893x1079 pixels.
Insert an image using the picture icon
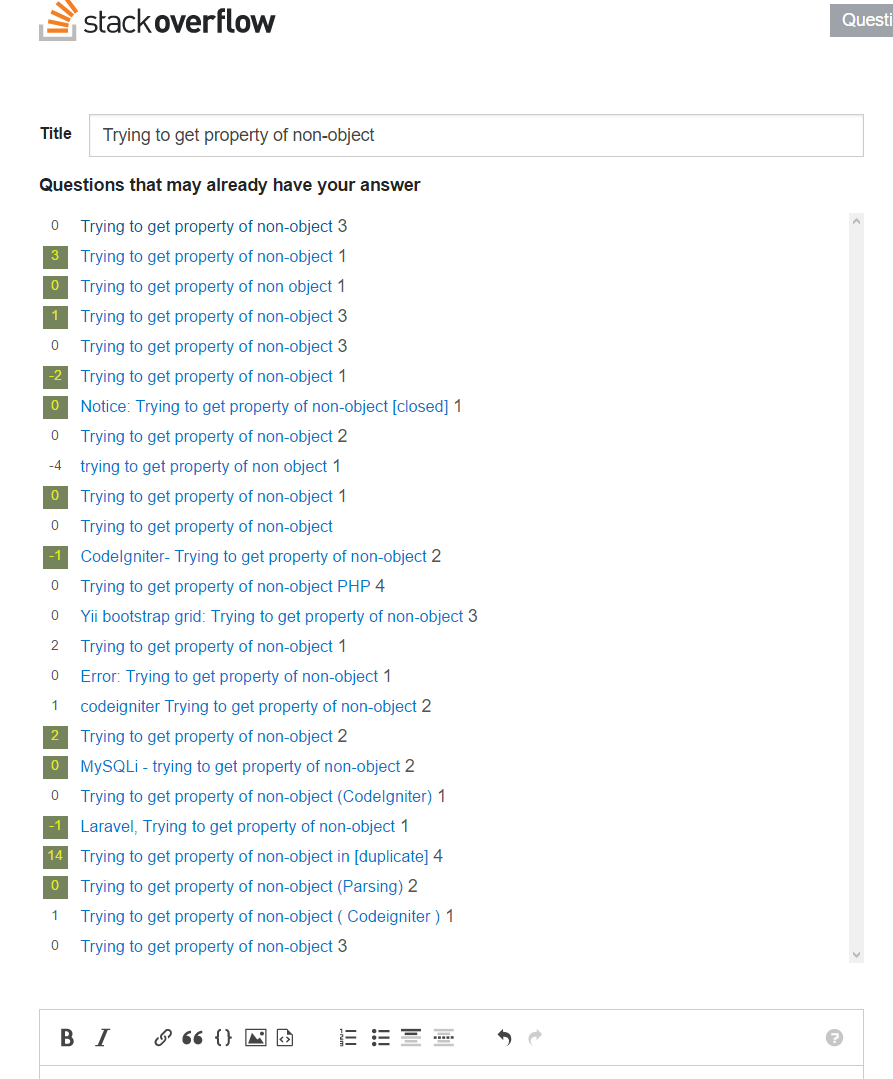click(x=255, y=1038)
